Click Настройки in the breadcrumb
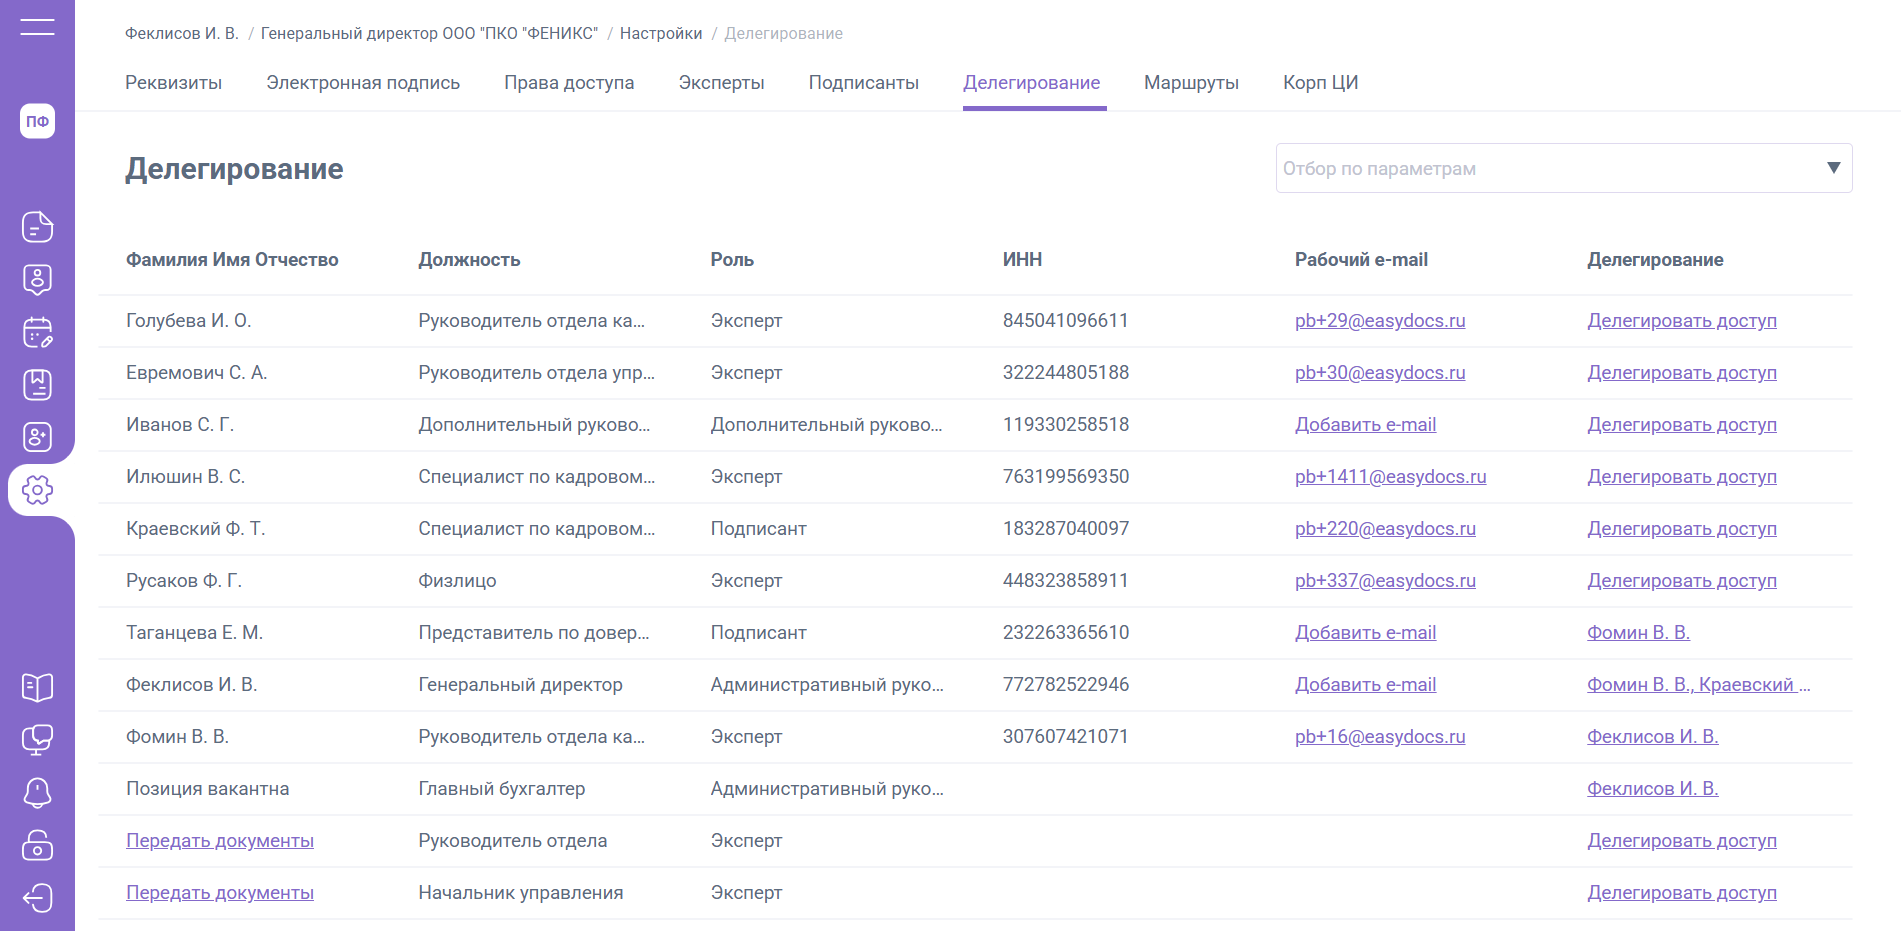1901x931 pixels. pos(661,34)
